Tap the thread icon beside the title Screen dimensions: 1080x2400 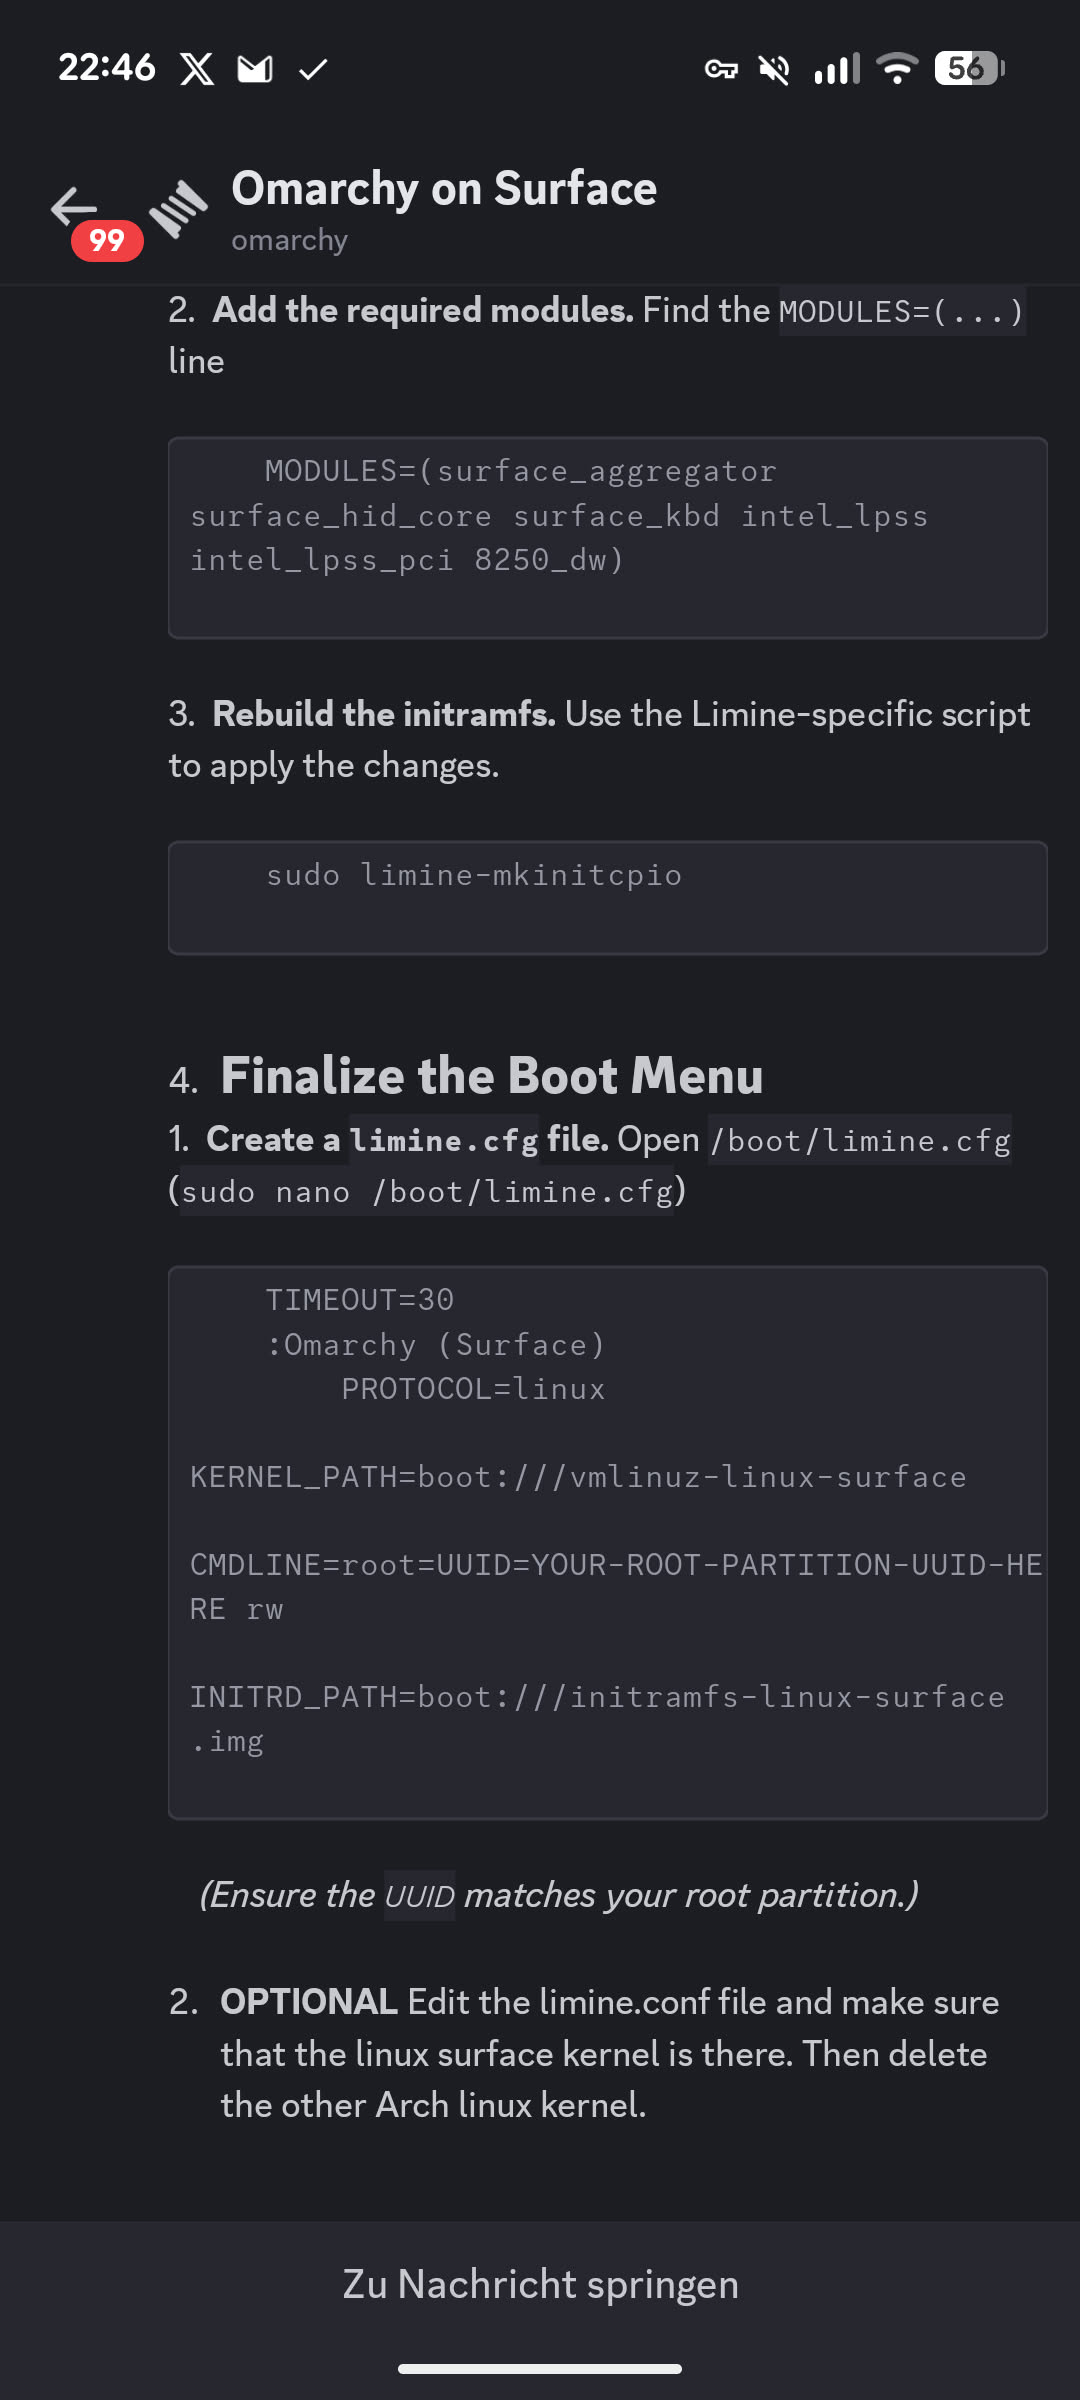(x=178, y=209)
